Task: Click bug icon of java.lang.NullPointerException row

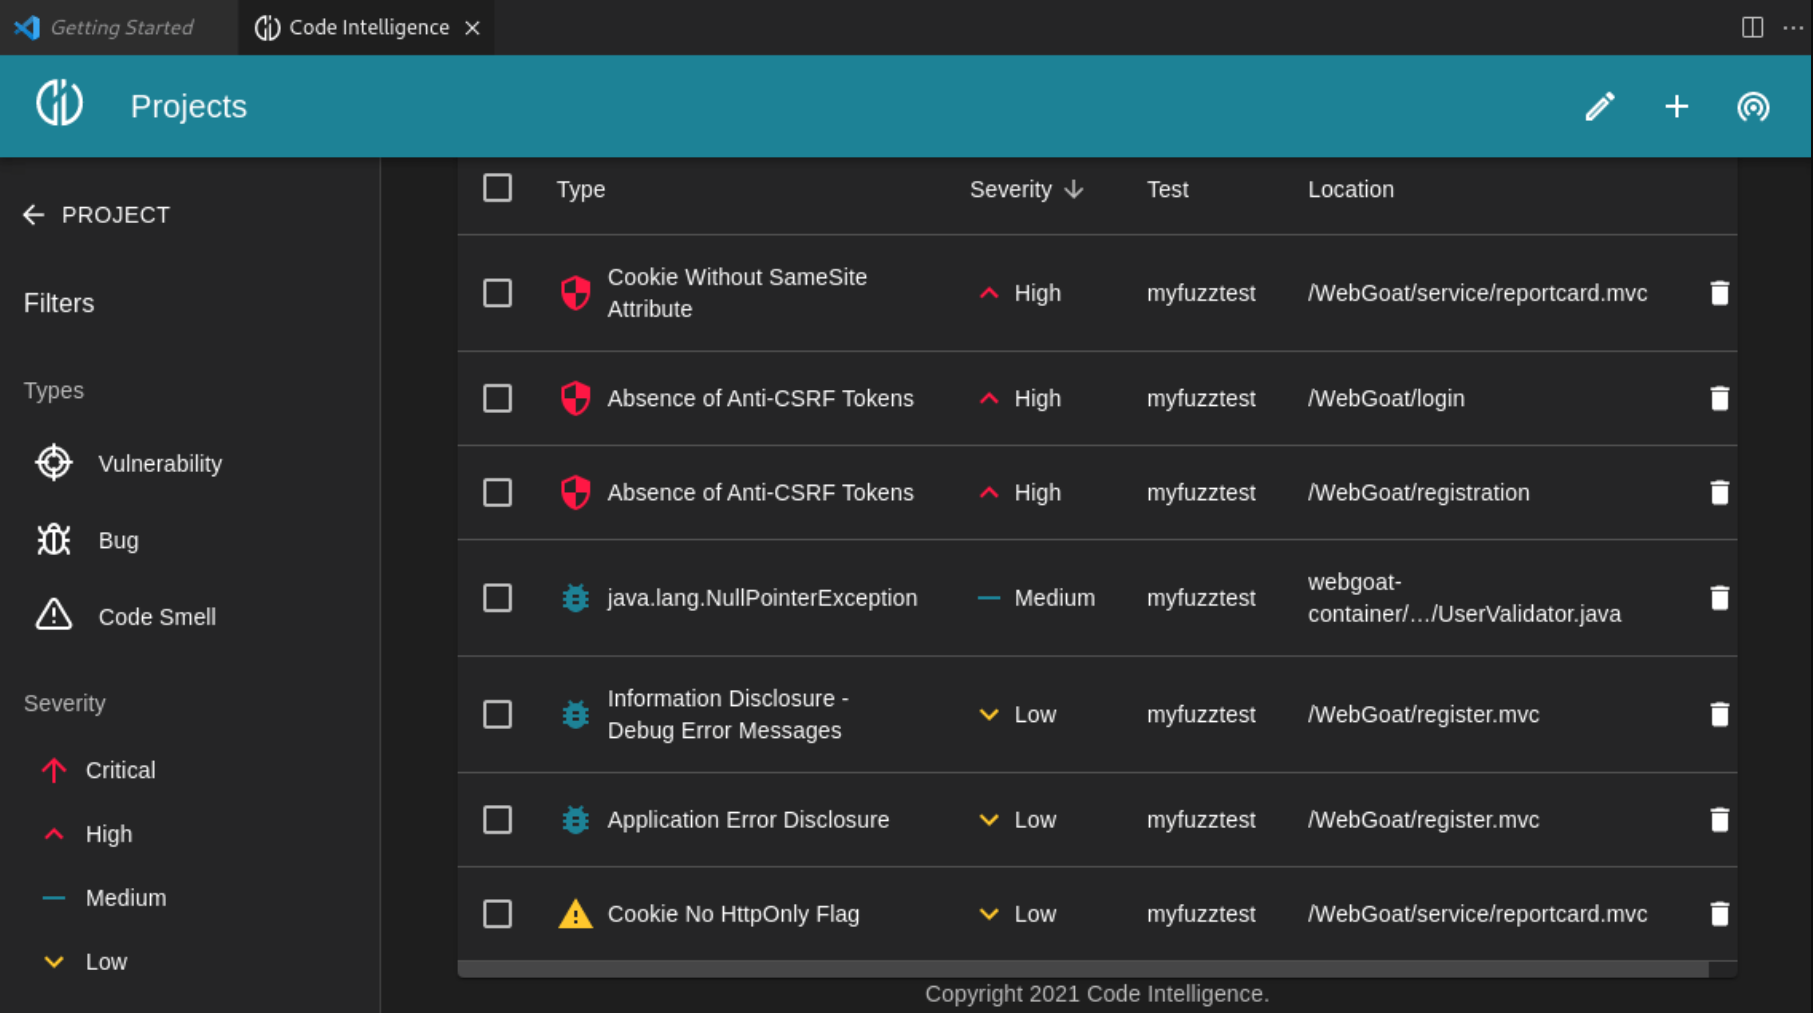Action: tap(575, 598)
